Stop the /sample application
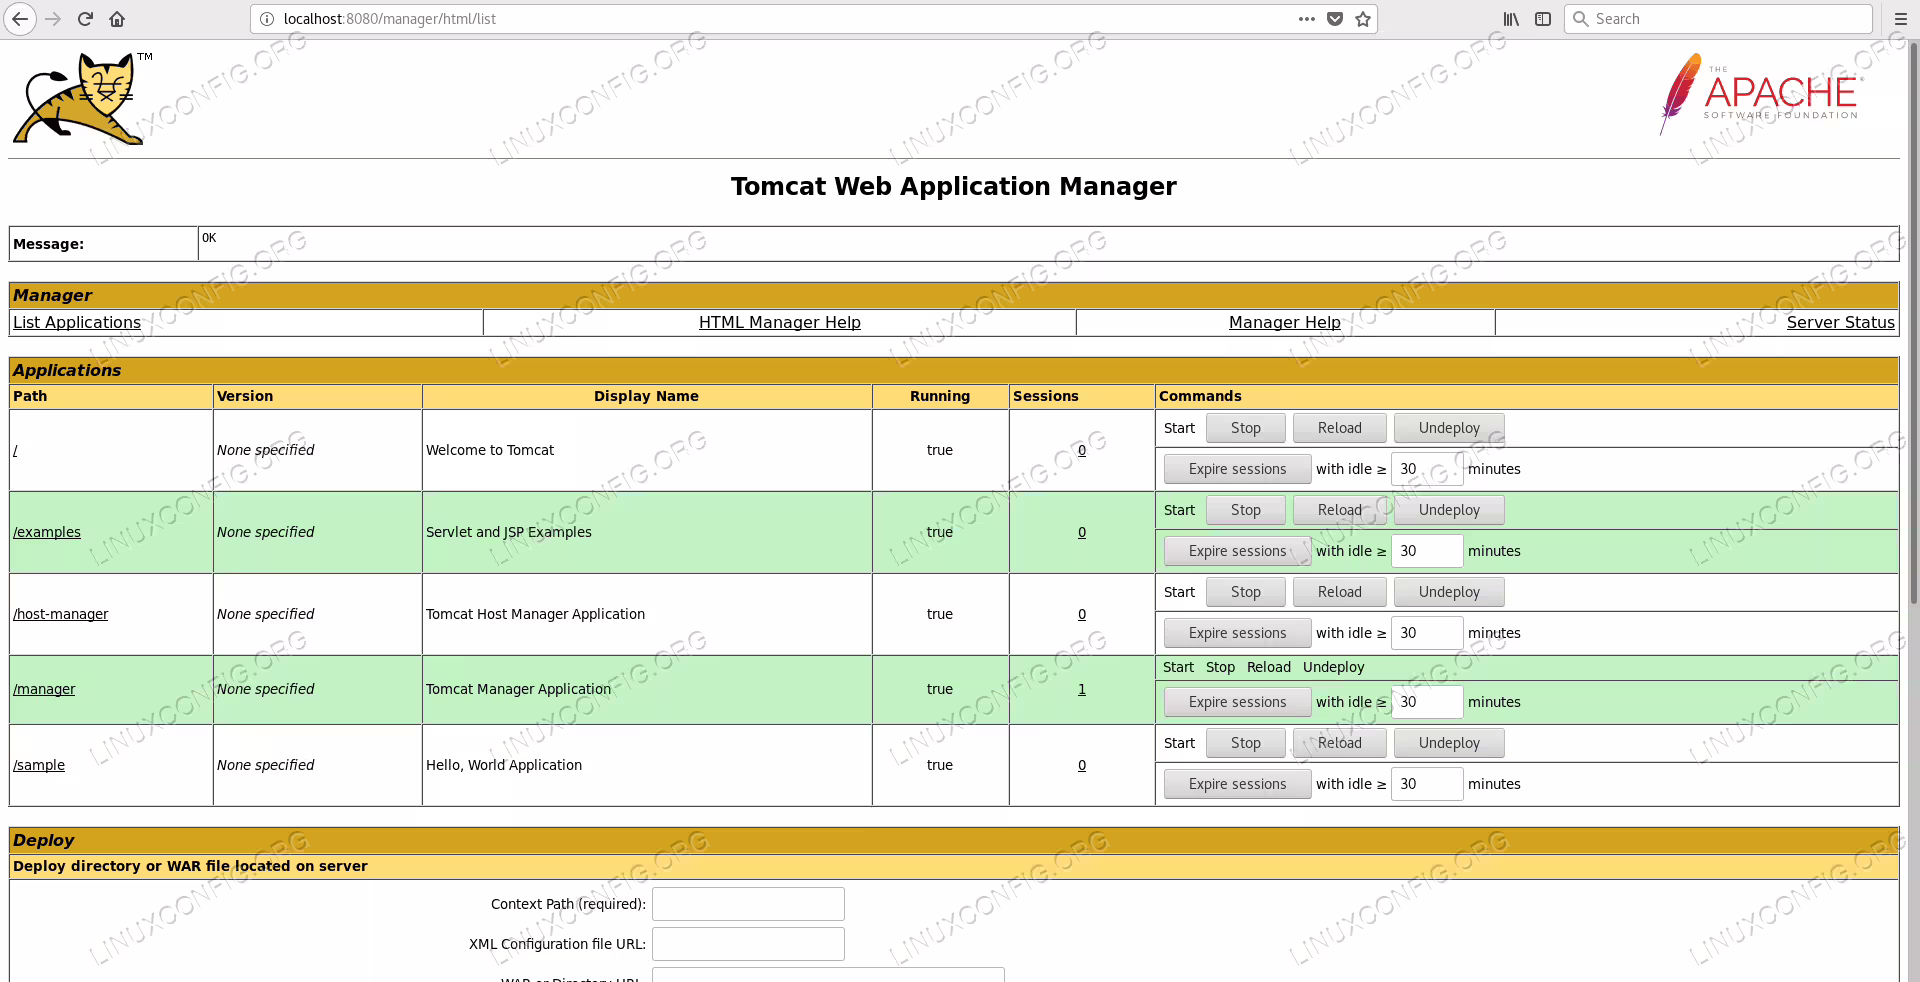Screen dimensions: 1920x982 1246,743
